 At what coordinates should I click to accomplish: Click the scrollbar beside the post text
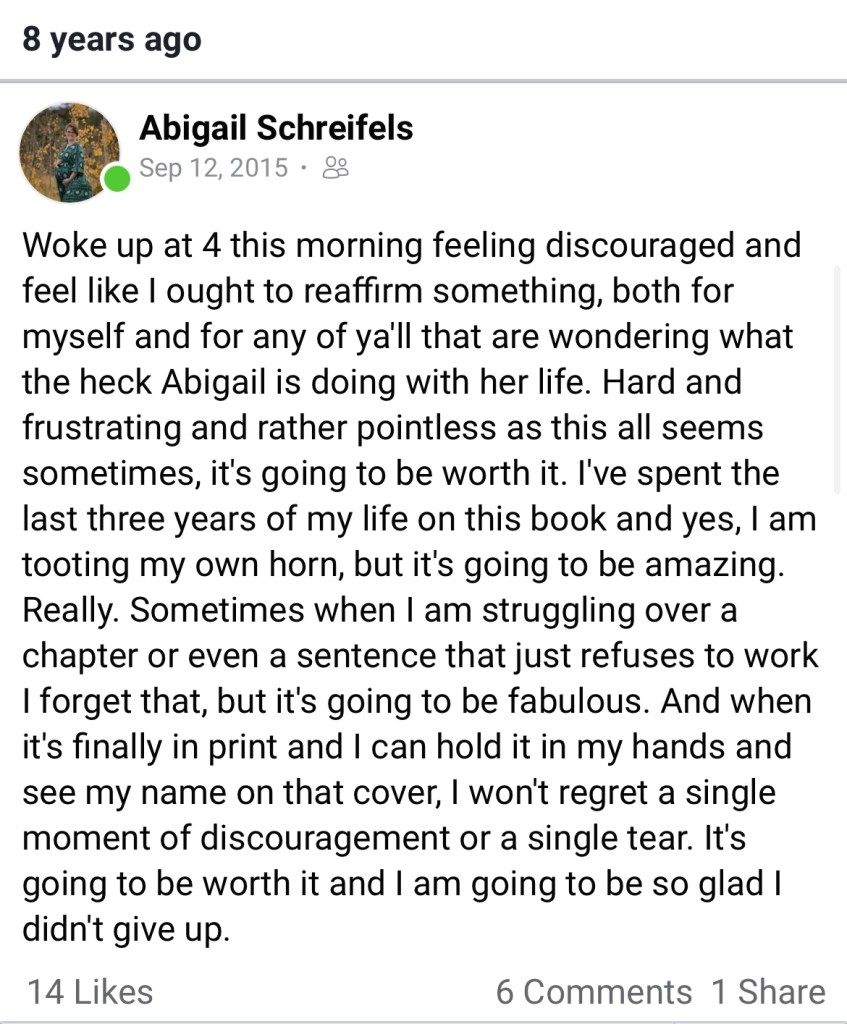[x=837, y=380]
